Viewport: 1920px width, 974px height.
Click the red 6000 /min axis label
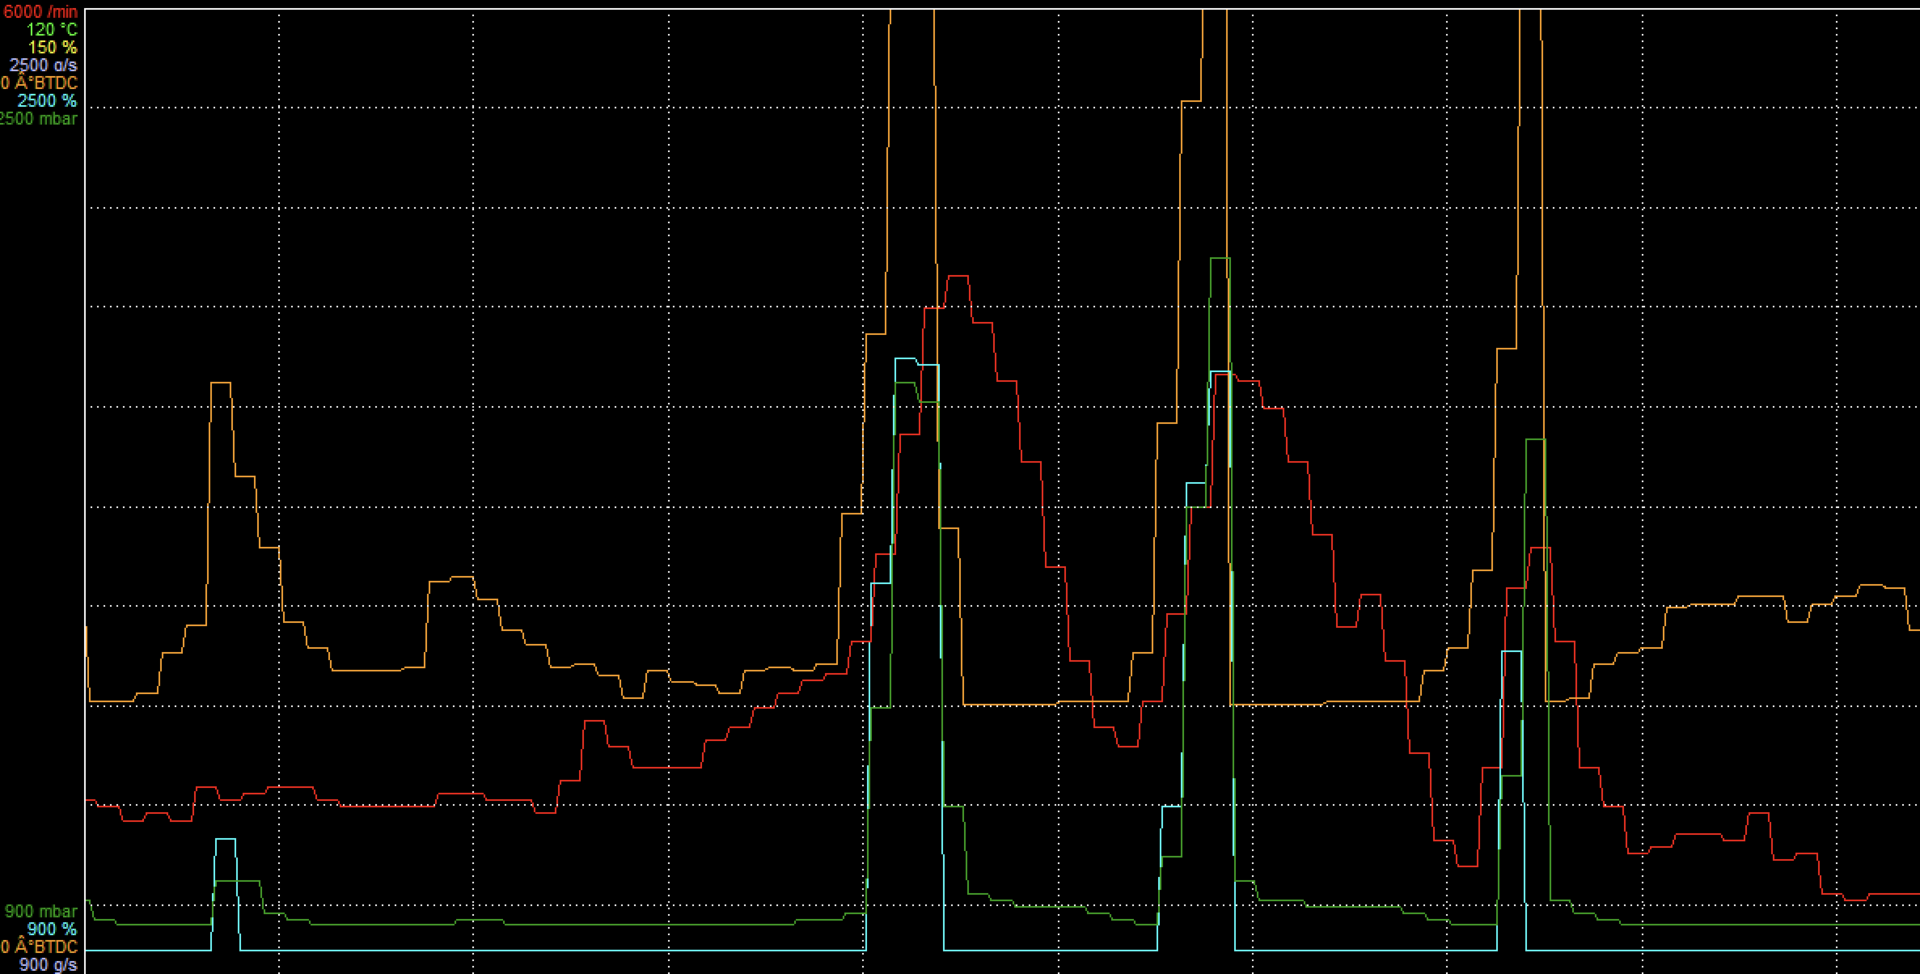click(x=40, y=12)
